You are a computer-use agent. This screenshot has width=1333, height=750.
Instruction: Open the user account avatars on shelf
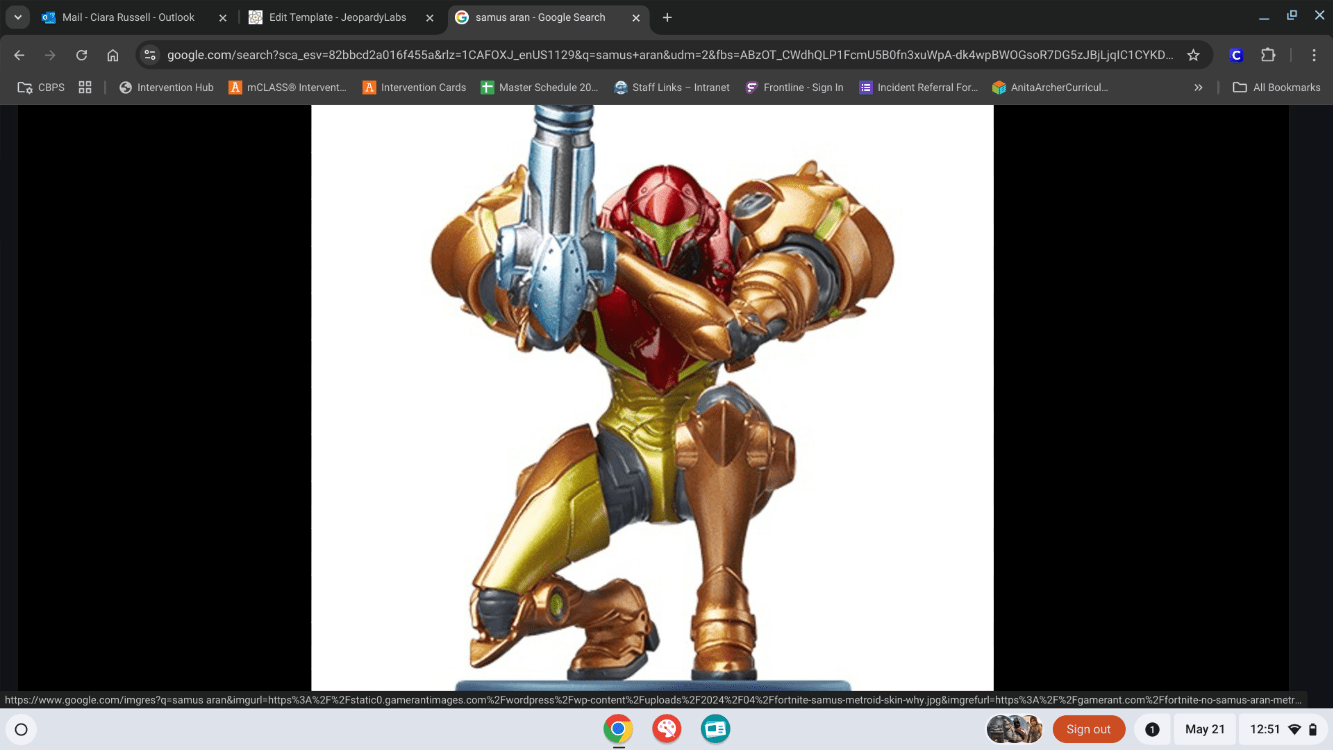1014,729
